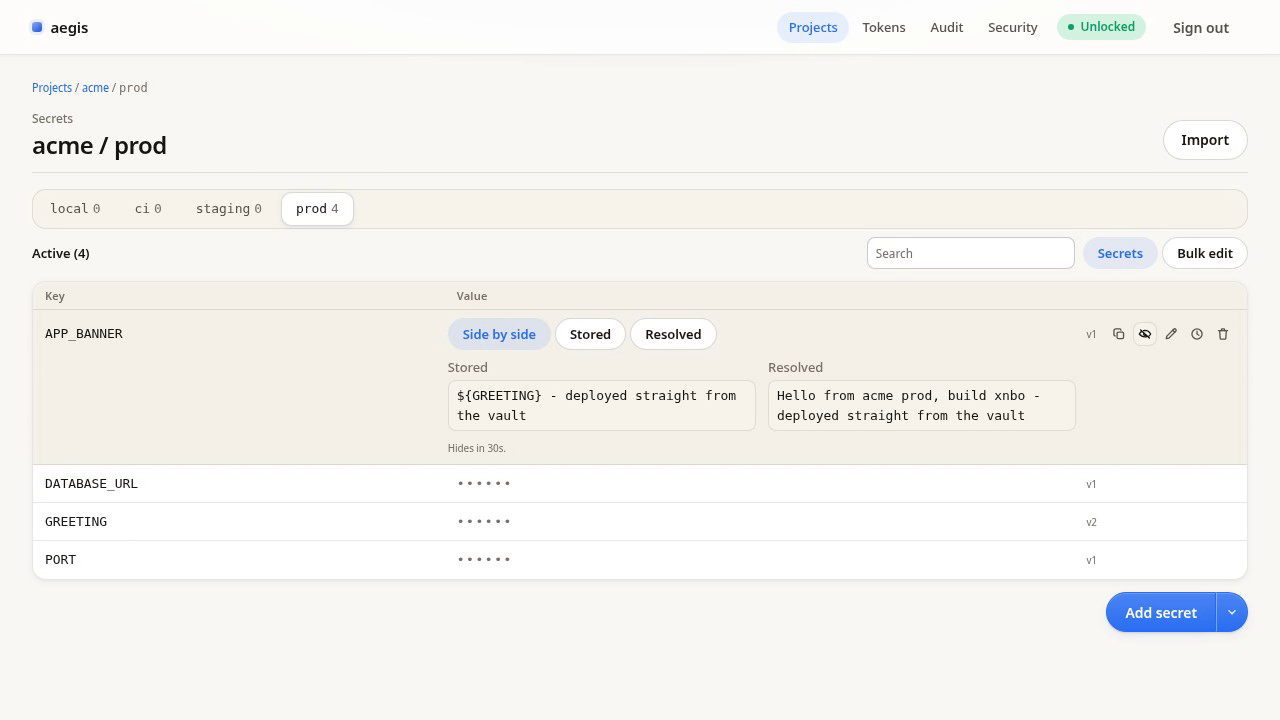Click the Key column header

coord(55,296)
